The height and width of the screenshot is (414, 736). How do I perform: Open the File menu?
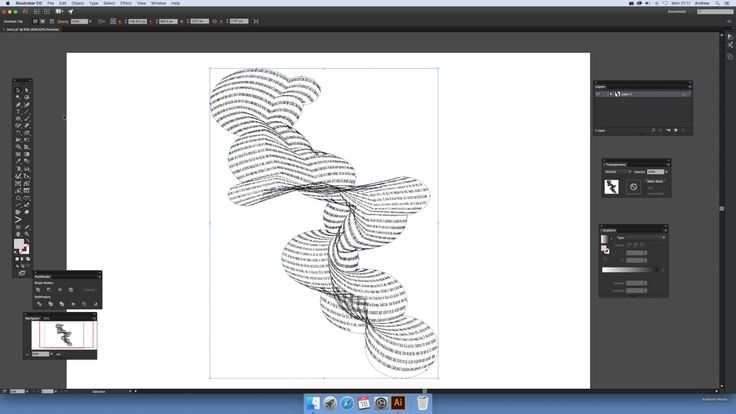click(50, 3)
